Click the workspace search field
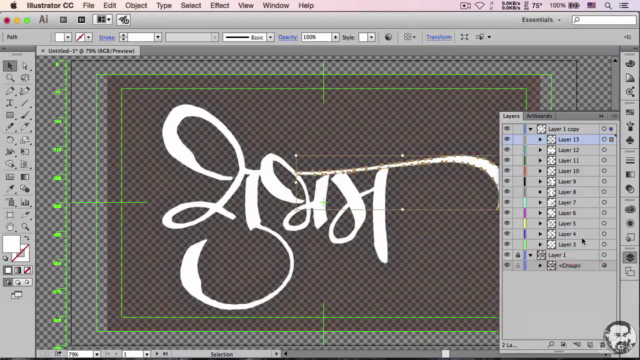640x360 pixels. 604,20
